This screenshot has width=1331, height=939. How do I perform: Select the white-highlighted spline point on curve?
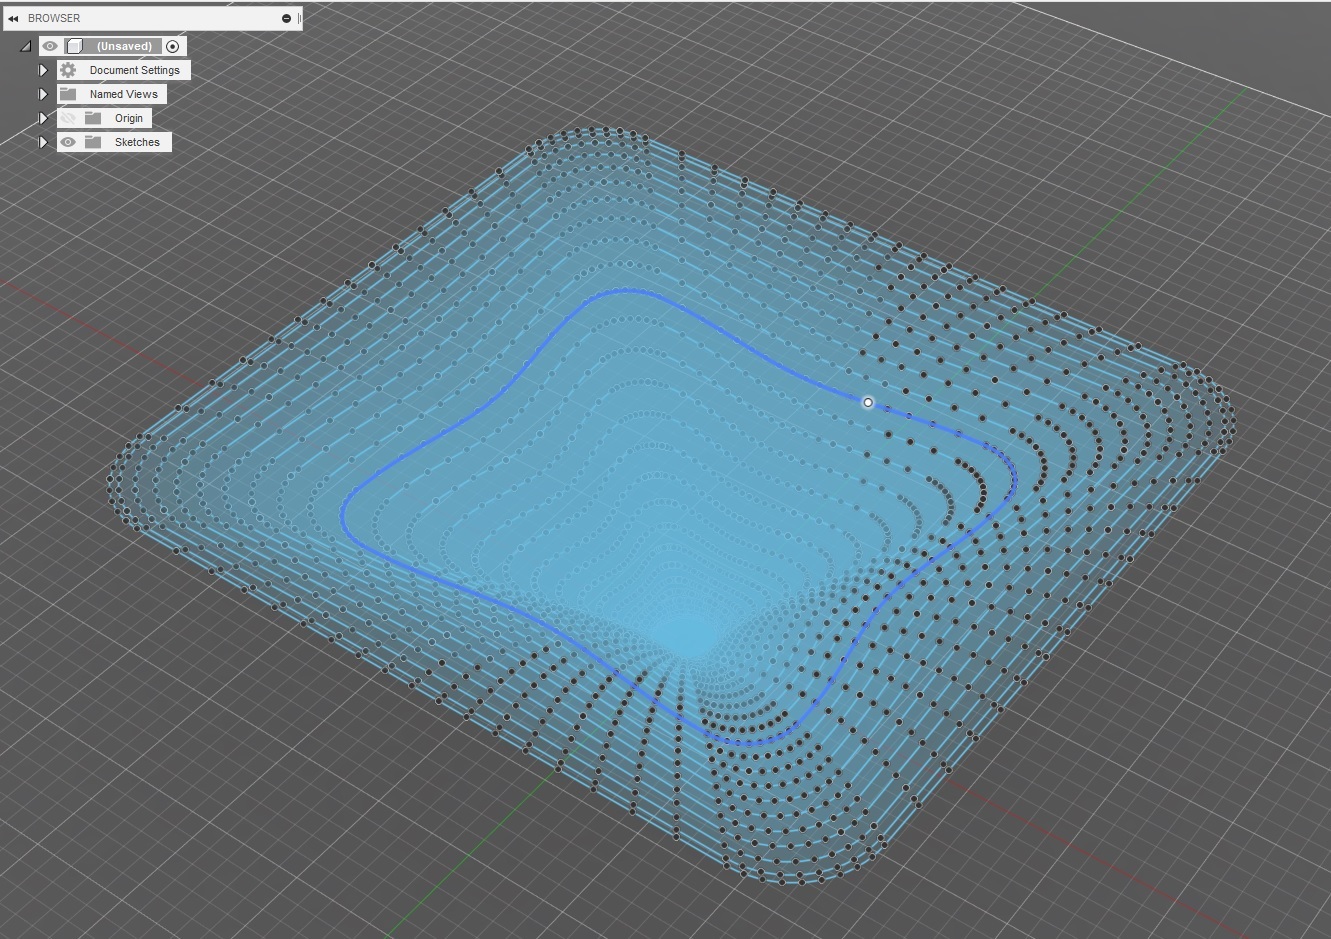tap(868, 402)
